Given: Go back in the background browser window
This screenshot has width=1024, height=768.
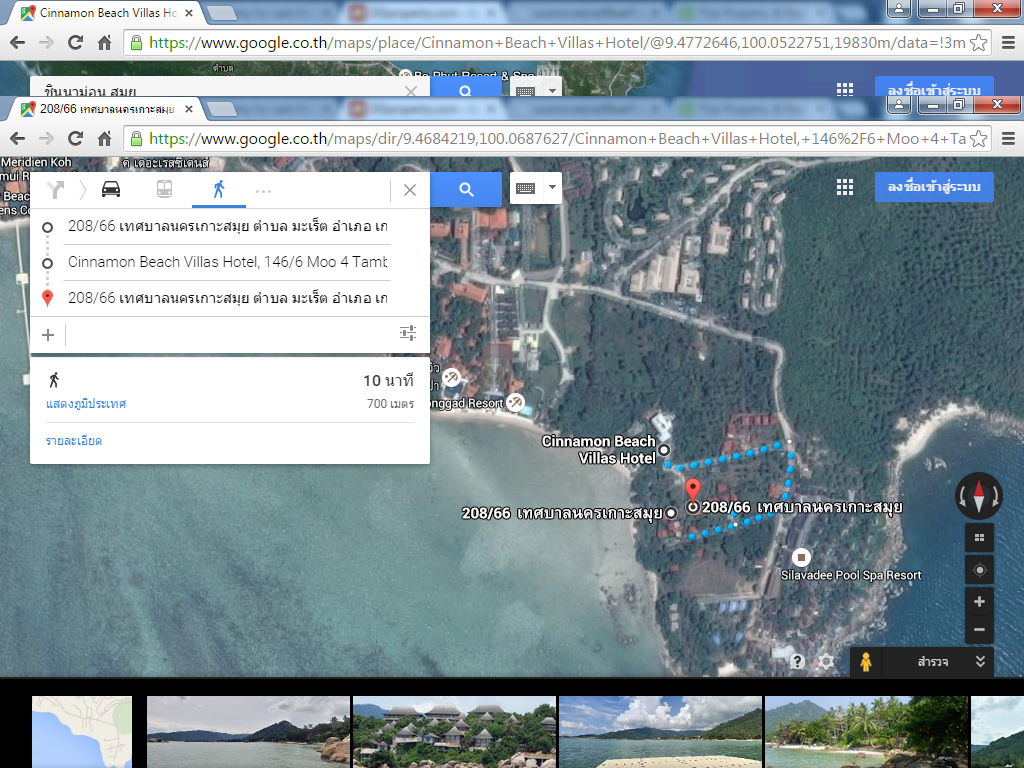Looking at the screenshot, I should pyautogui.click(x=18, y=42).
